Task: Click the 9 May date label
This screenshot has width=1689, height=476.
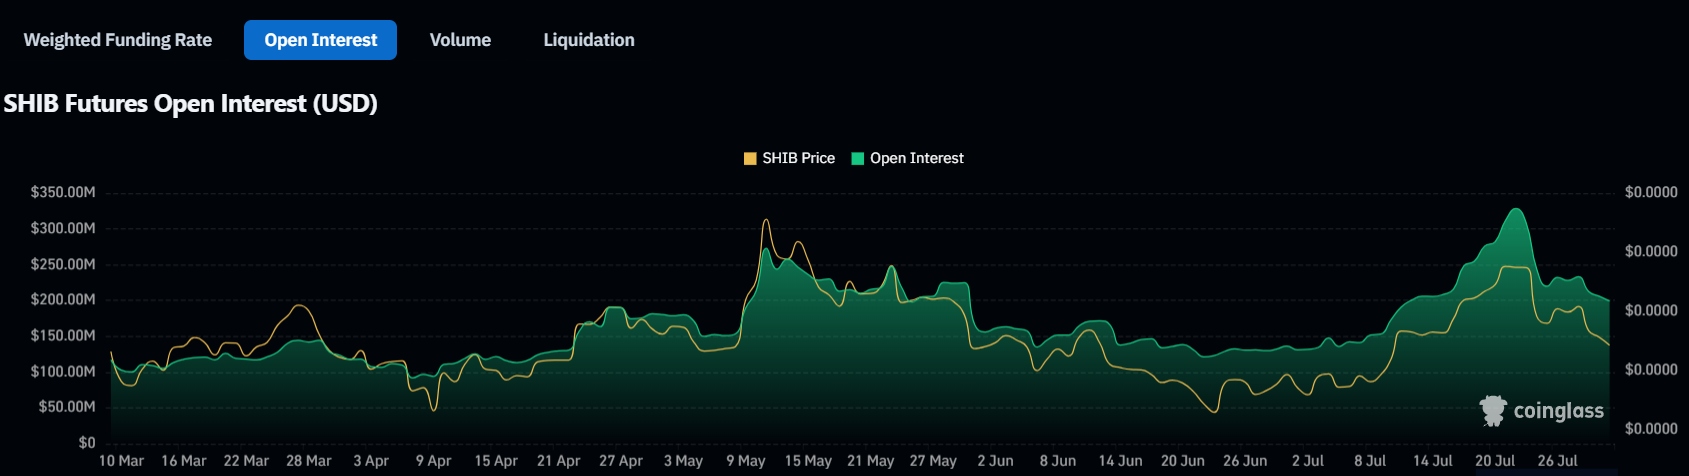Action: tap(745, 461)
